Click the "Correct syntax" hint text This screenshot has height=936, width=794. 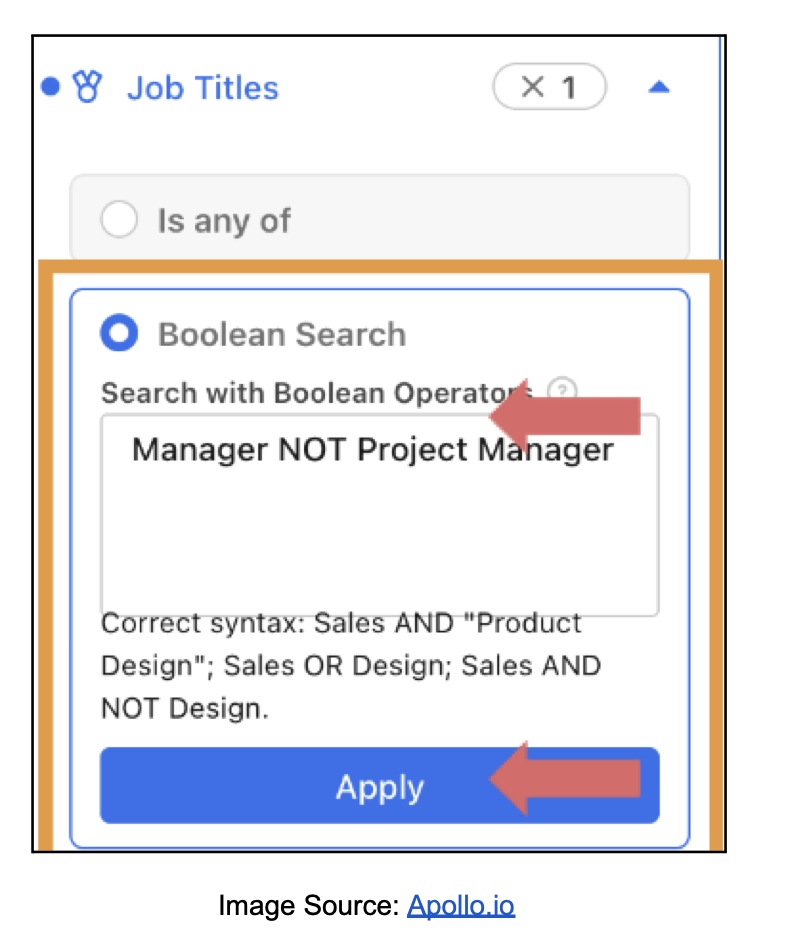(350, 665)
